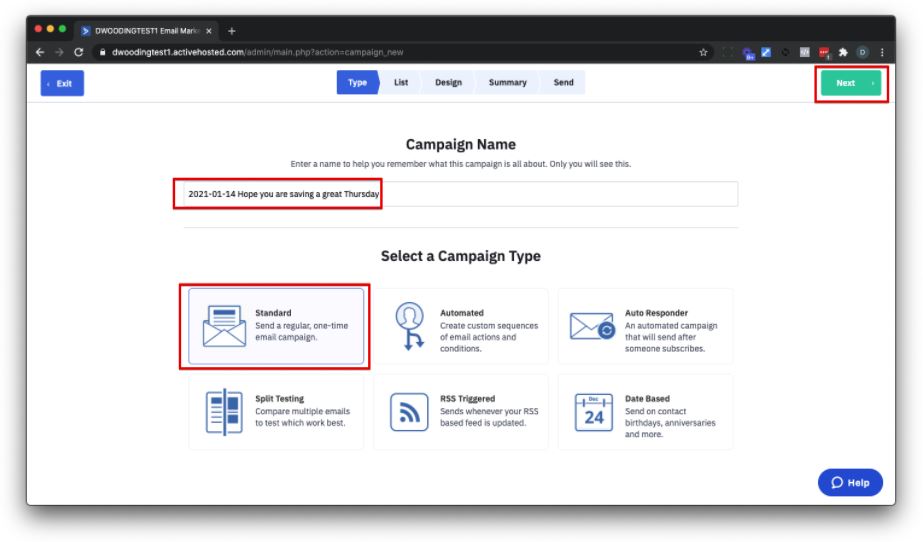The height and width of the screenshot is (542, 923).
Task: Choose the Automated campaign icon
Action: 409,327
